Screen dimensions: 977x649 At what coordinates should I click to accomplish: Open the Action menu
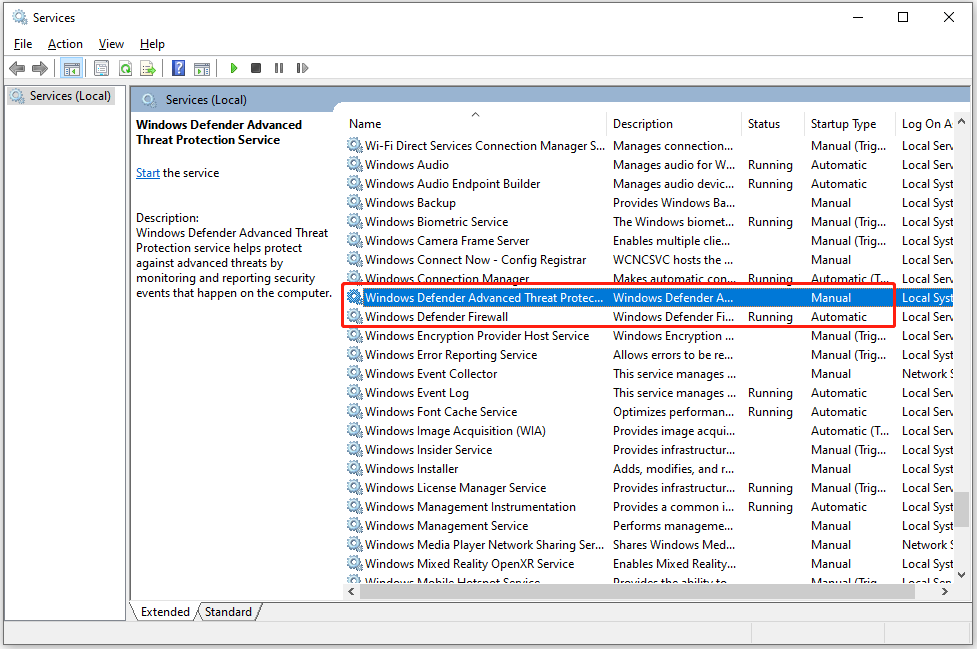click(65, 43)
